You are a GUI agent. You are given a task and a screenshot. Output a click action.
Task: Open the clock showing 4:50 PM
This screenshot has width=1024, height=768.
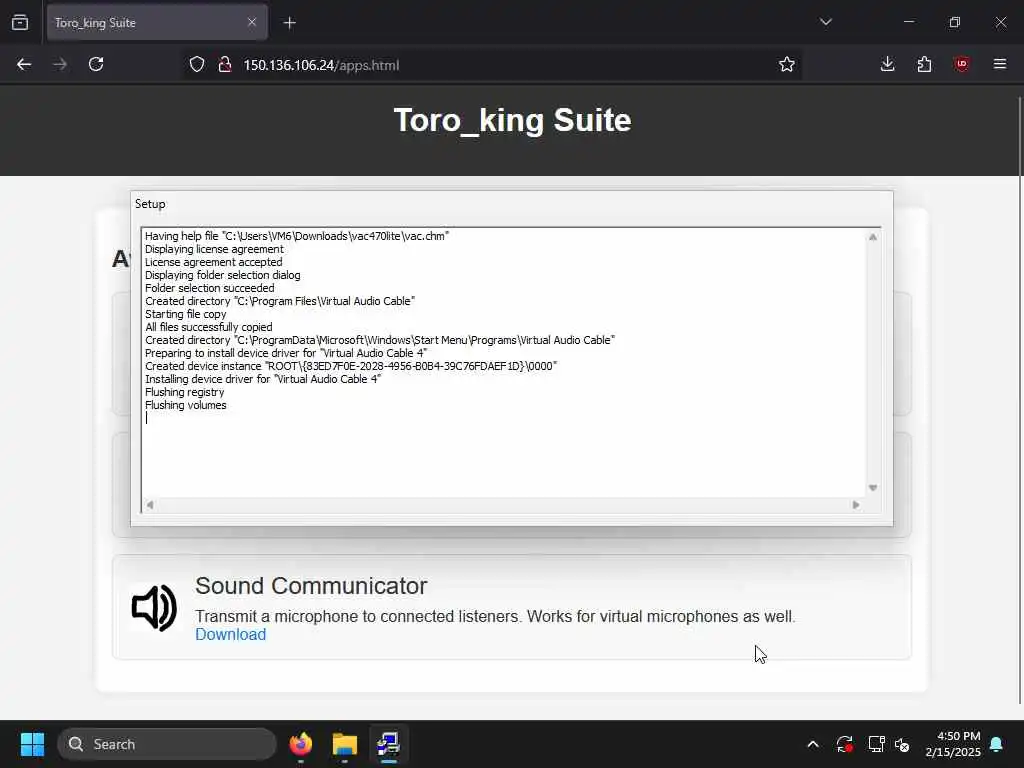(x=952, y=744)
